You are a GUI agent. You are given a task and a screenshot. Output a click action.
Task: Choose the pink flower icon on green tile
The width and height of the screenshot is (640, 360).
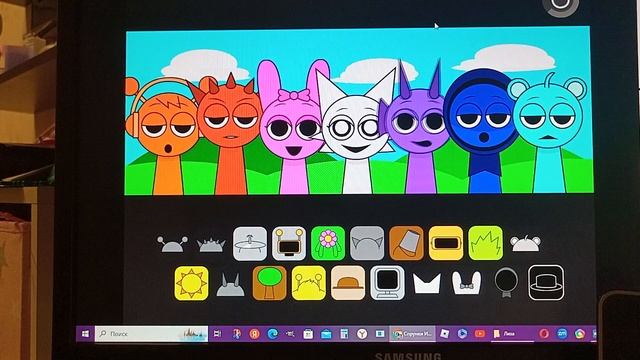click(328, 243)
